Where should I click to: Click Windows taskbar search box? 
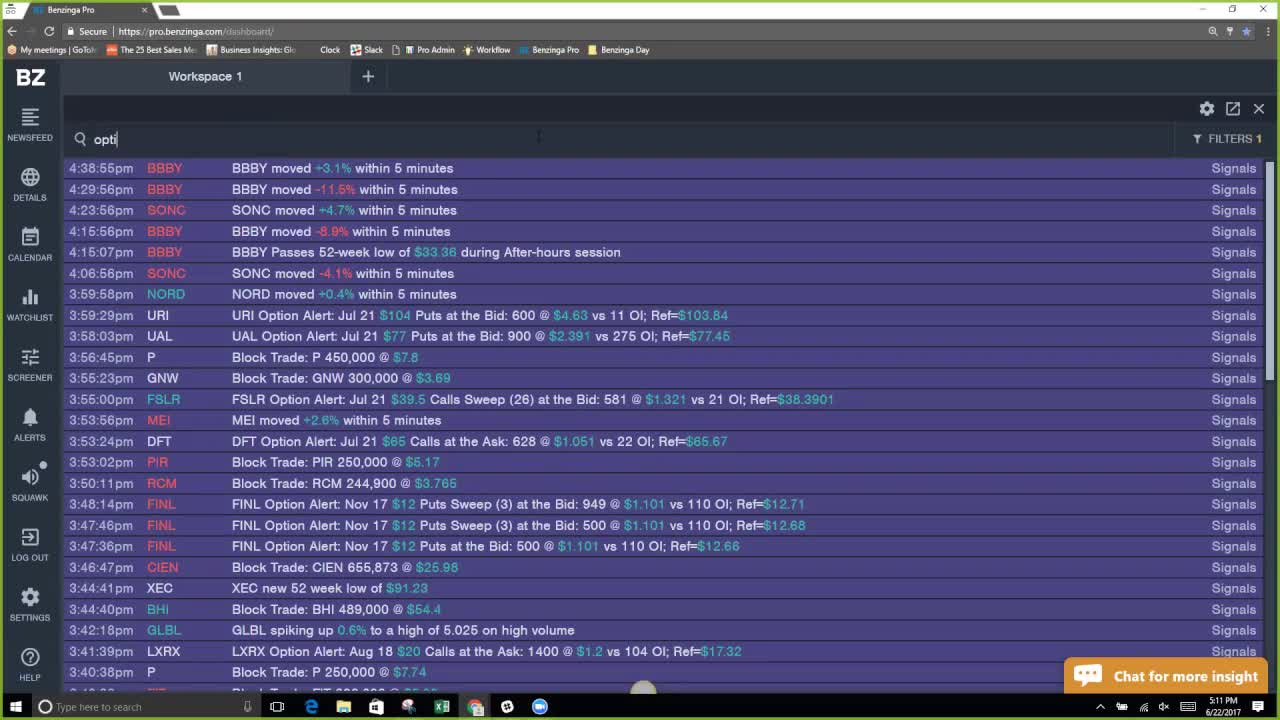[145, 707]
